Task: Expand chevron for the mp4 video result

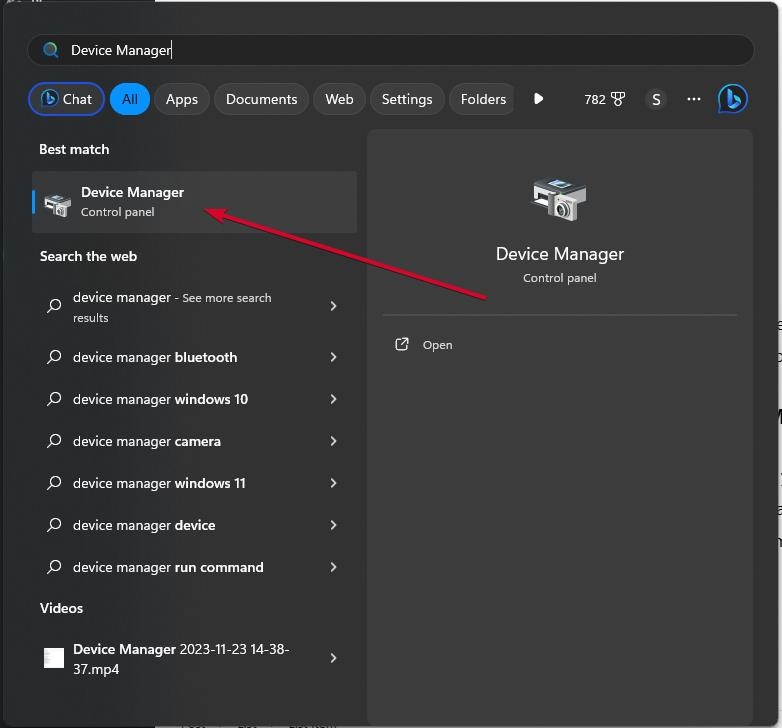Action: tap(334, 658)
